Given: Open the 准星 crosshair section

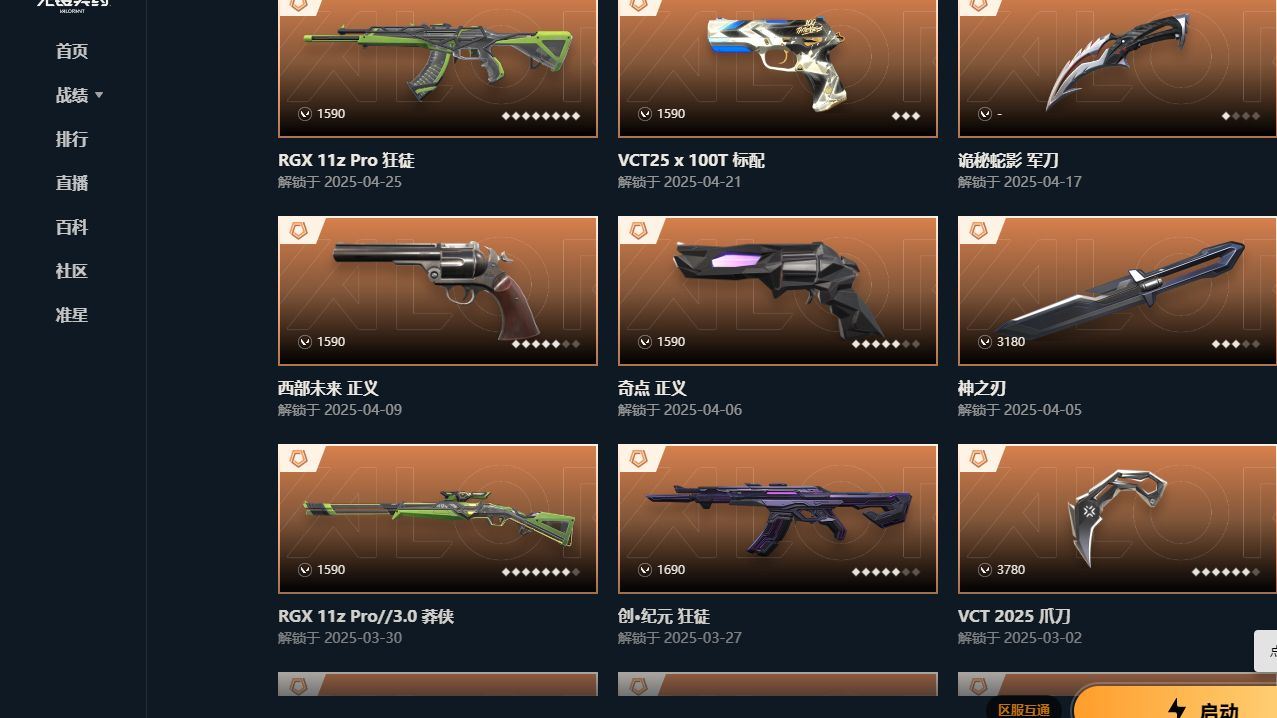Looking at the screenshot, I should pyautogui.click(x=72, y=315).
